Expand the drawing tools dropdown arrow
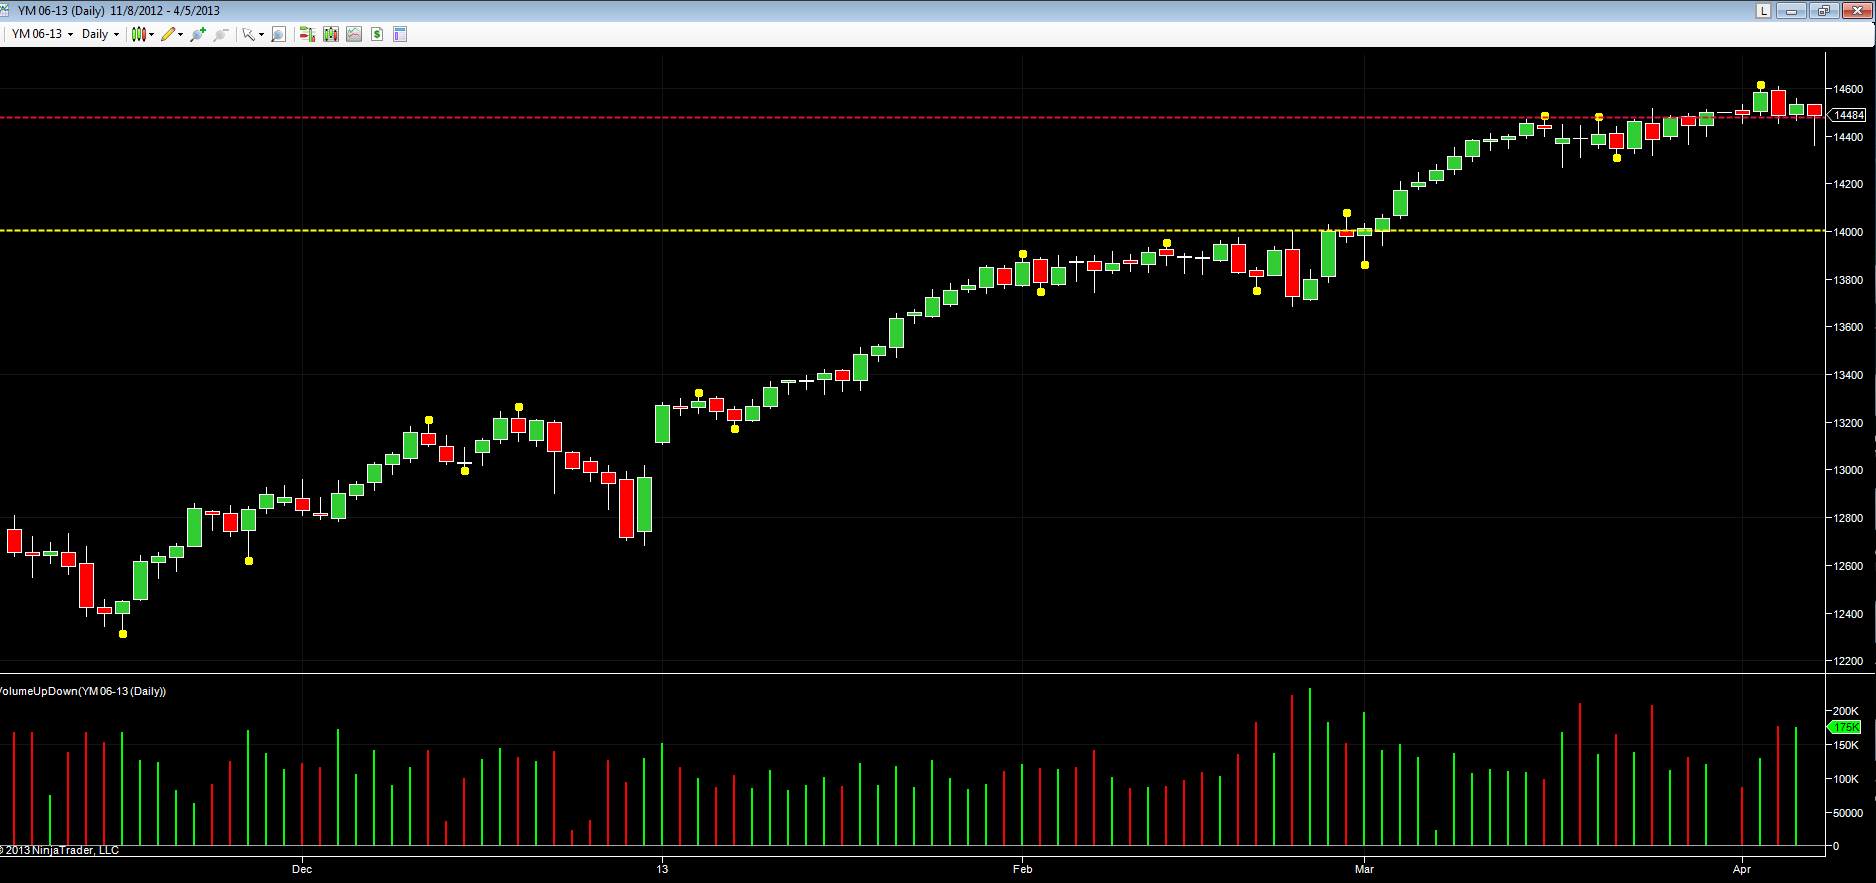The height and width of the screenshot is (883, 1876). pos(180,34)
